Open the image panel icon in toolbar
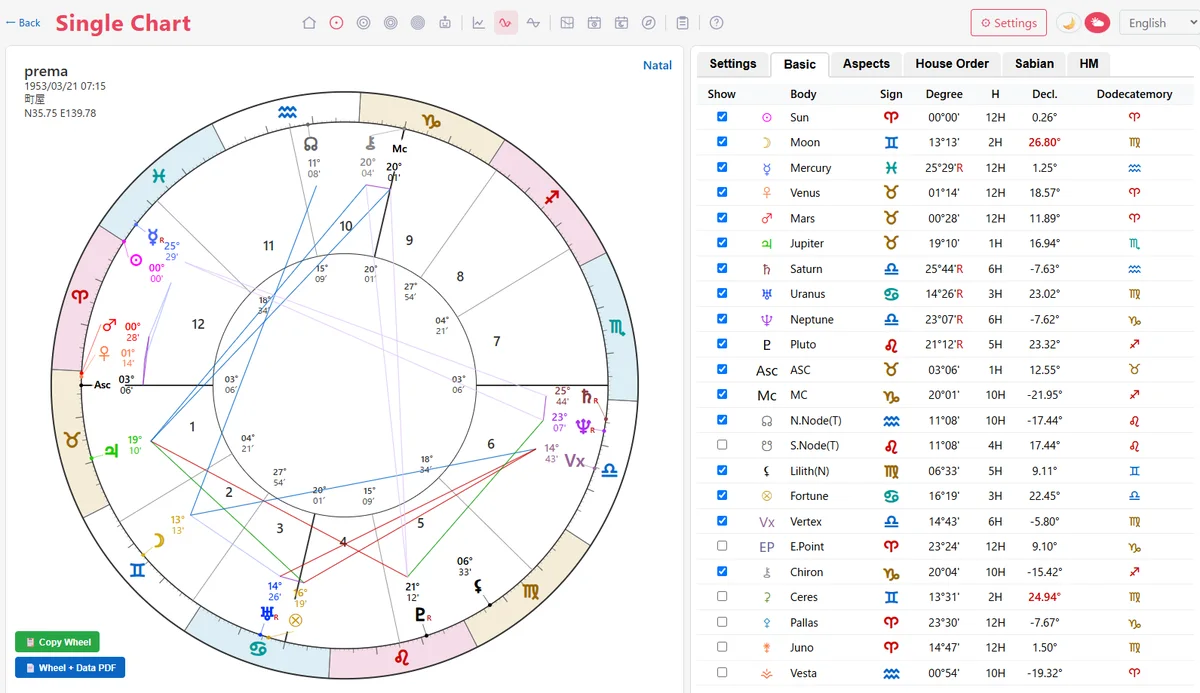The height and width of the screenshot is (693, 1200). (567, 23)
